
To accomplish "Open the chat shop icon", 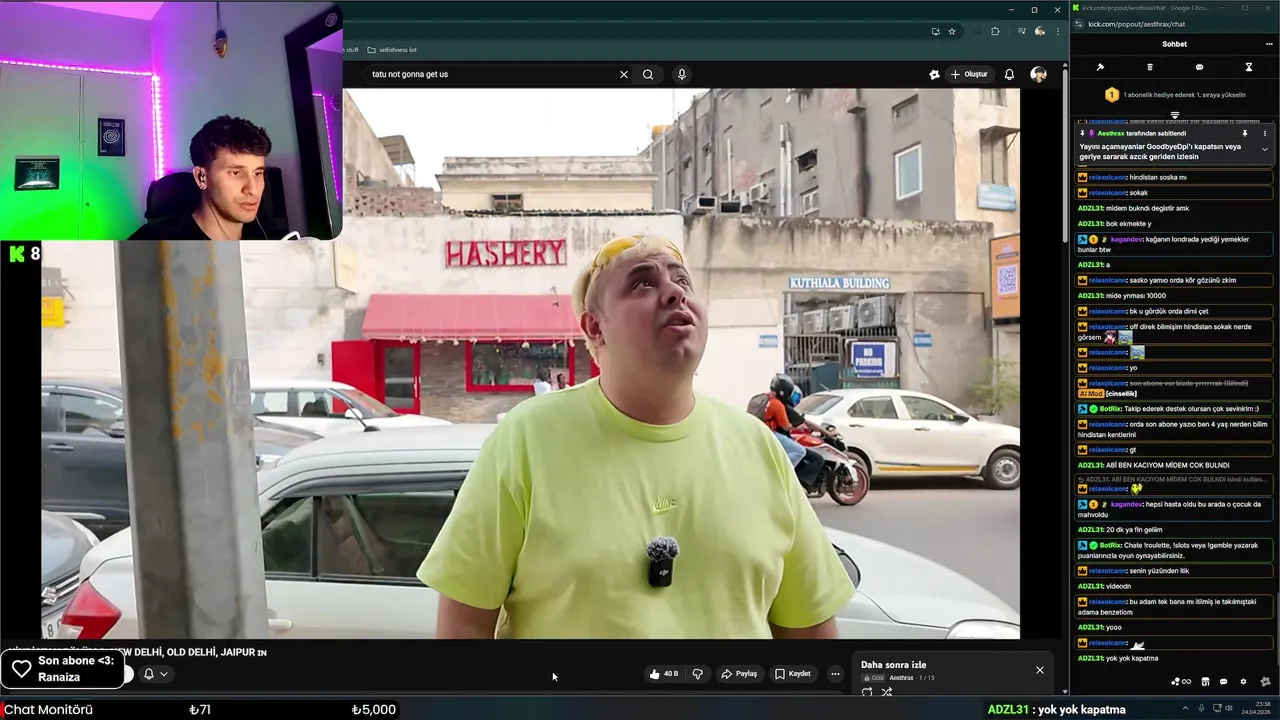I will (x=1205, y=682).
